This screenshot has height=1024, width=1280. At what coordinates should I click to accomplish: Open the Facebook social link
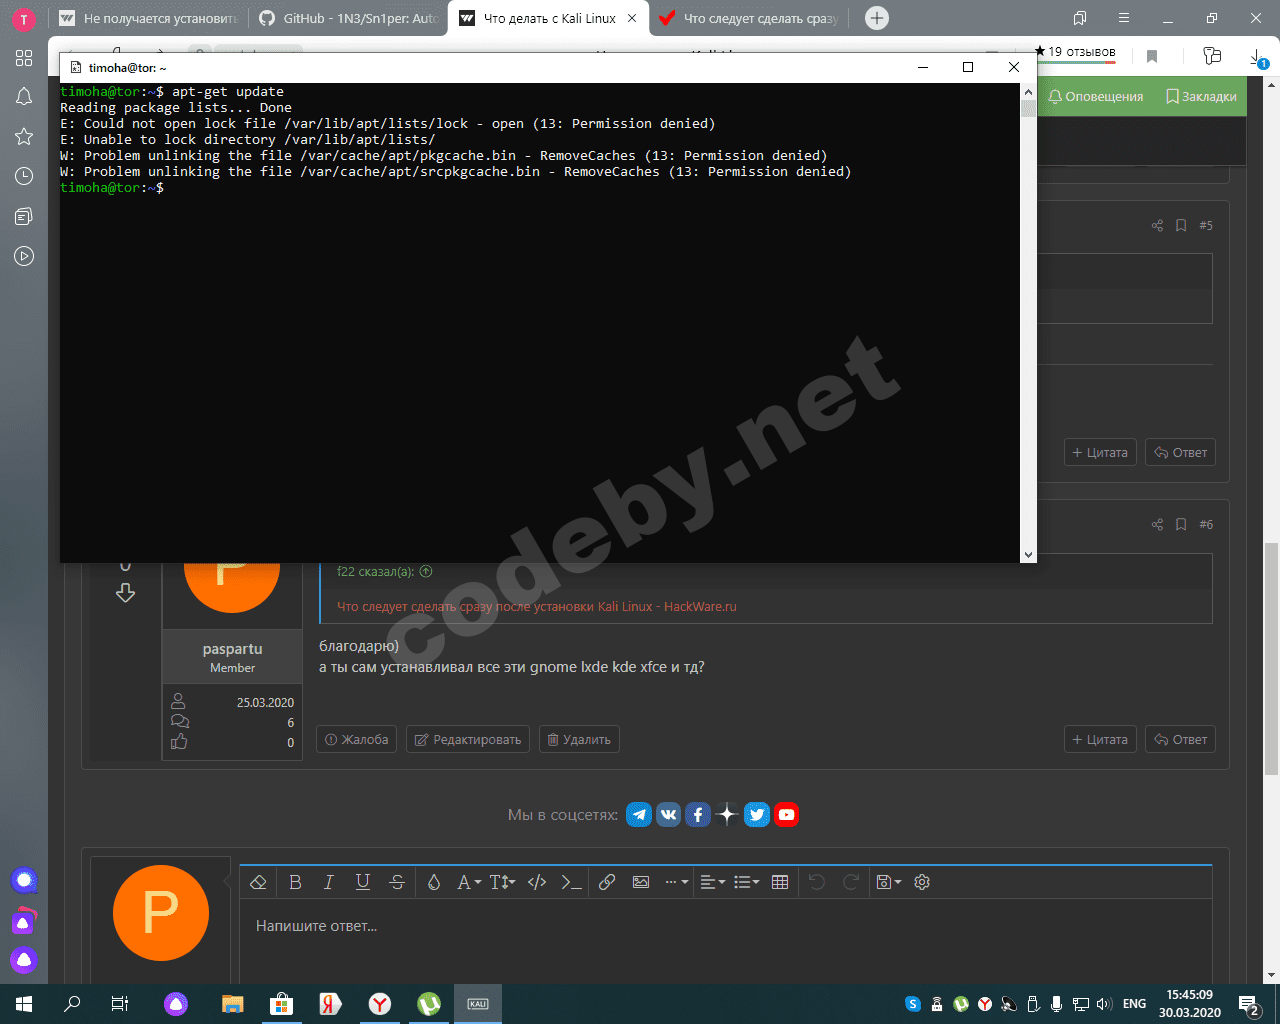[x=698, y=815]
